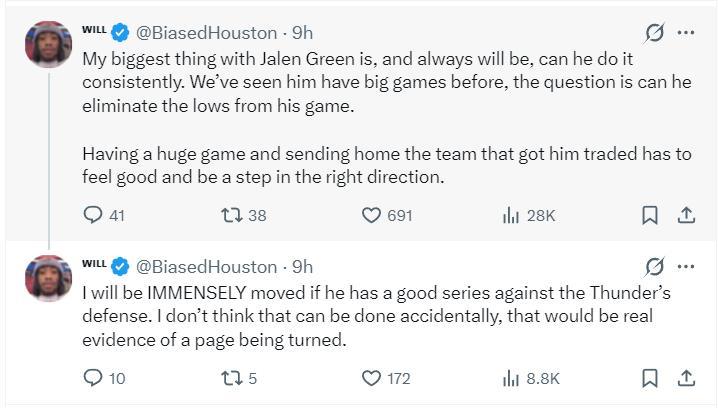
Task: Click the 9h timestamp on second tweet
Action: tap(302, 266)
